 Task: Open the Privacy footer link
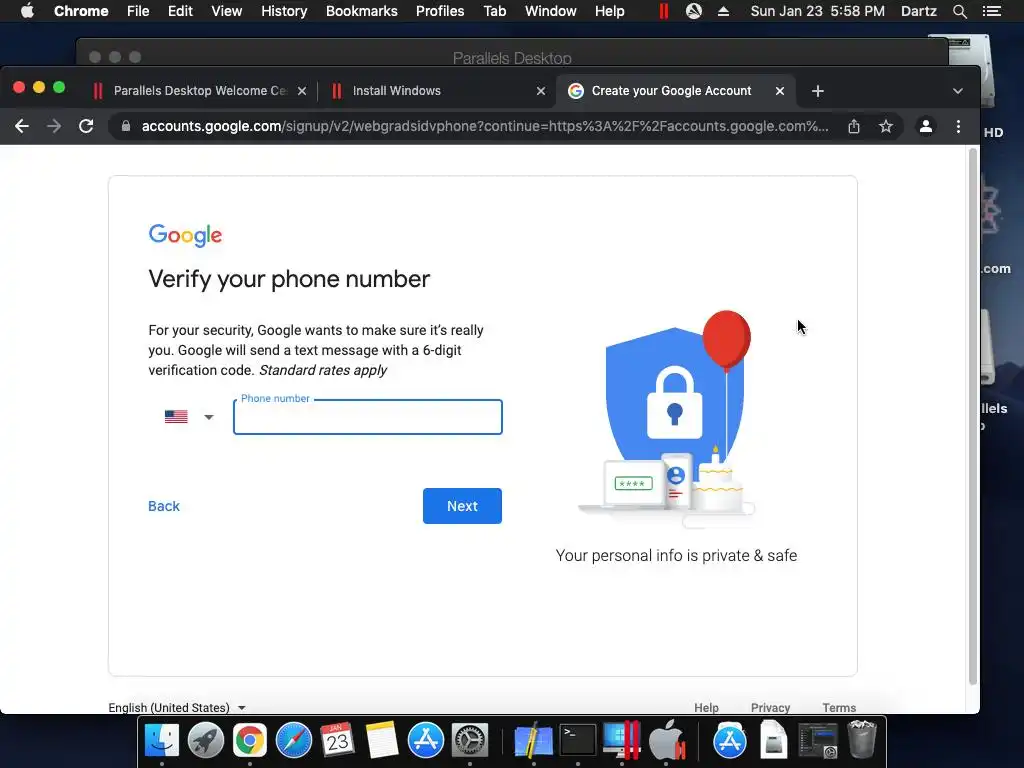coord(770,707)
